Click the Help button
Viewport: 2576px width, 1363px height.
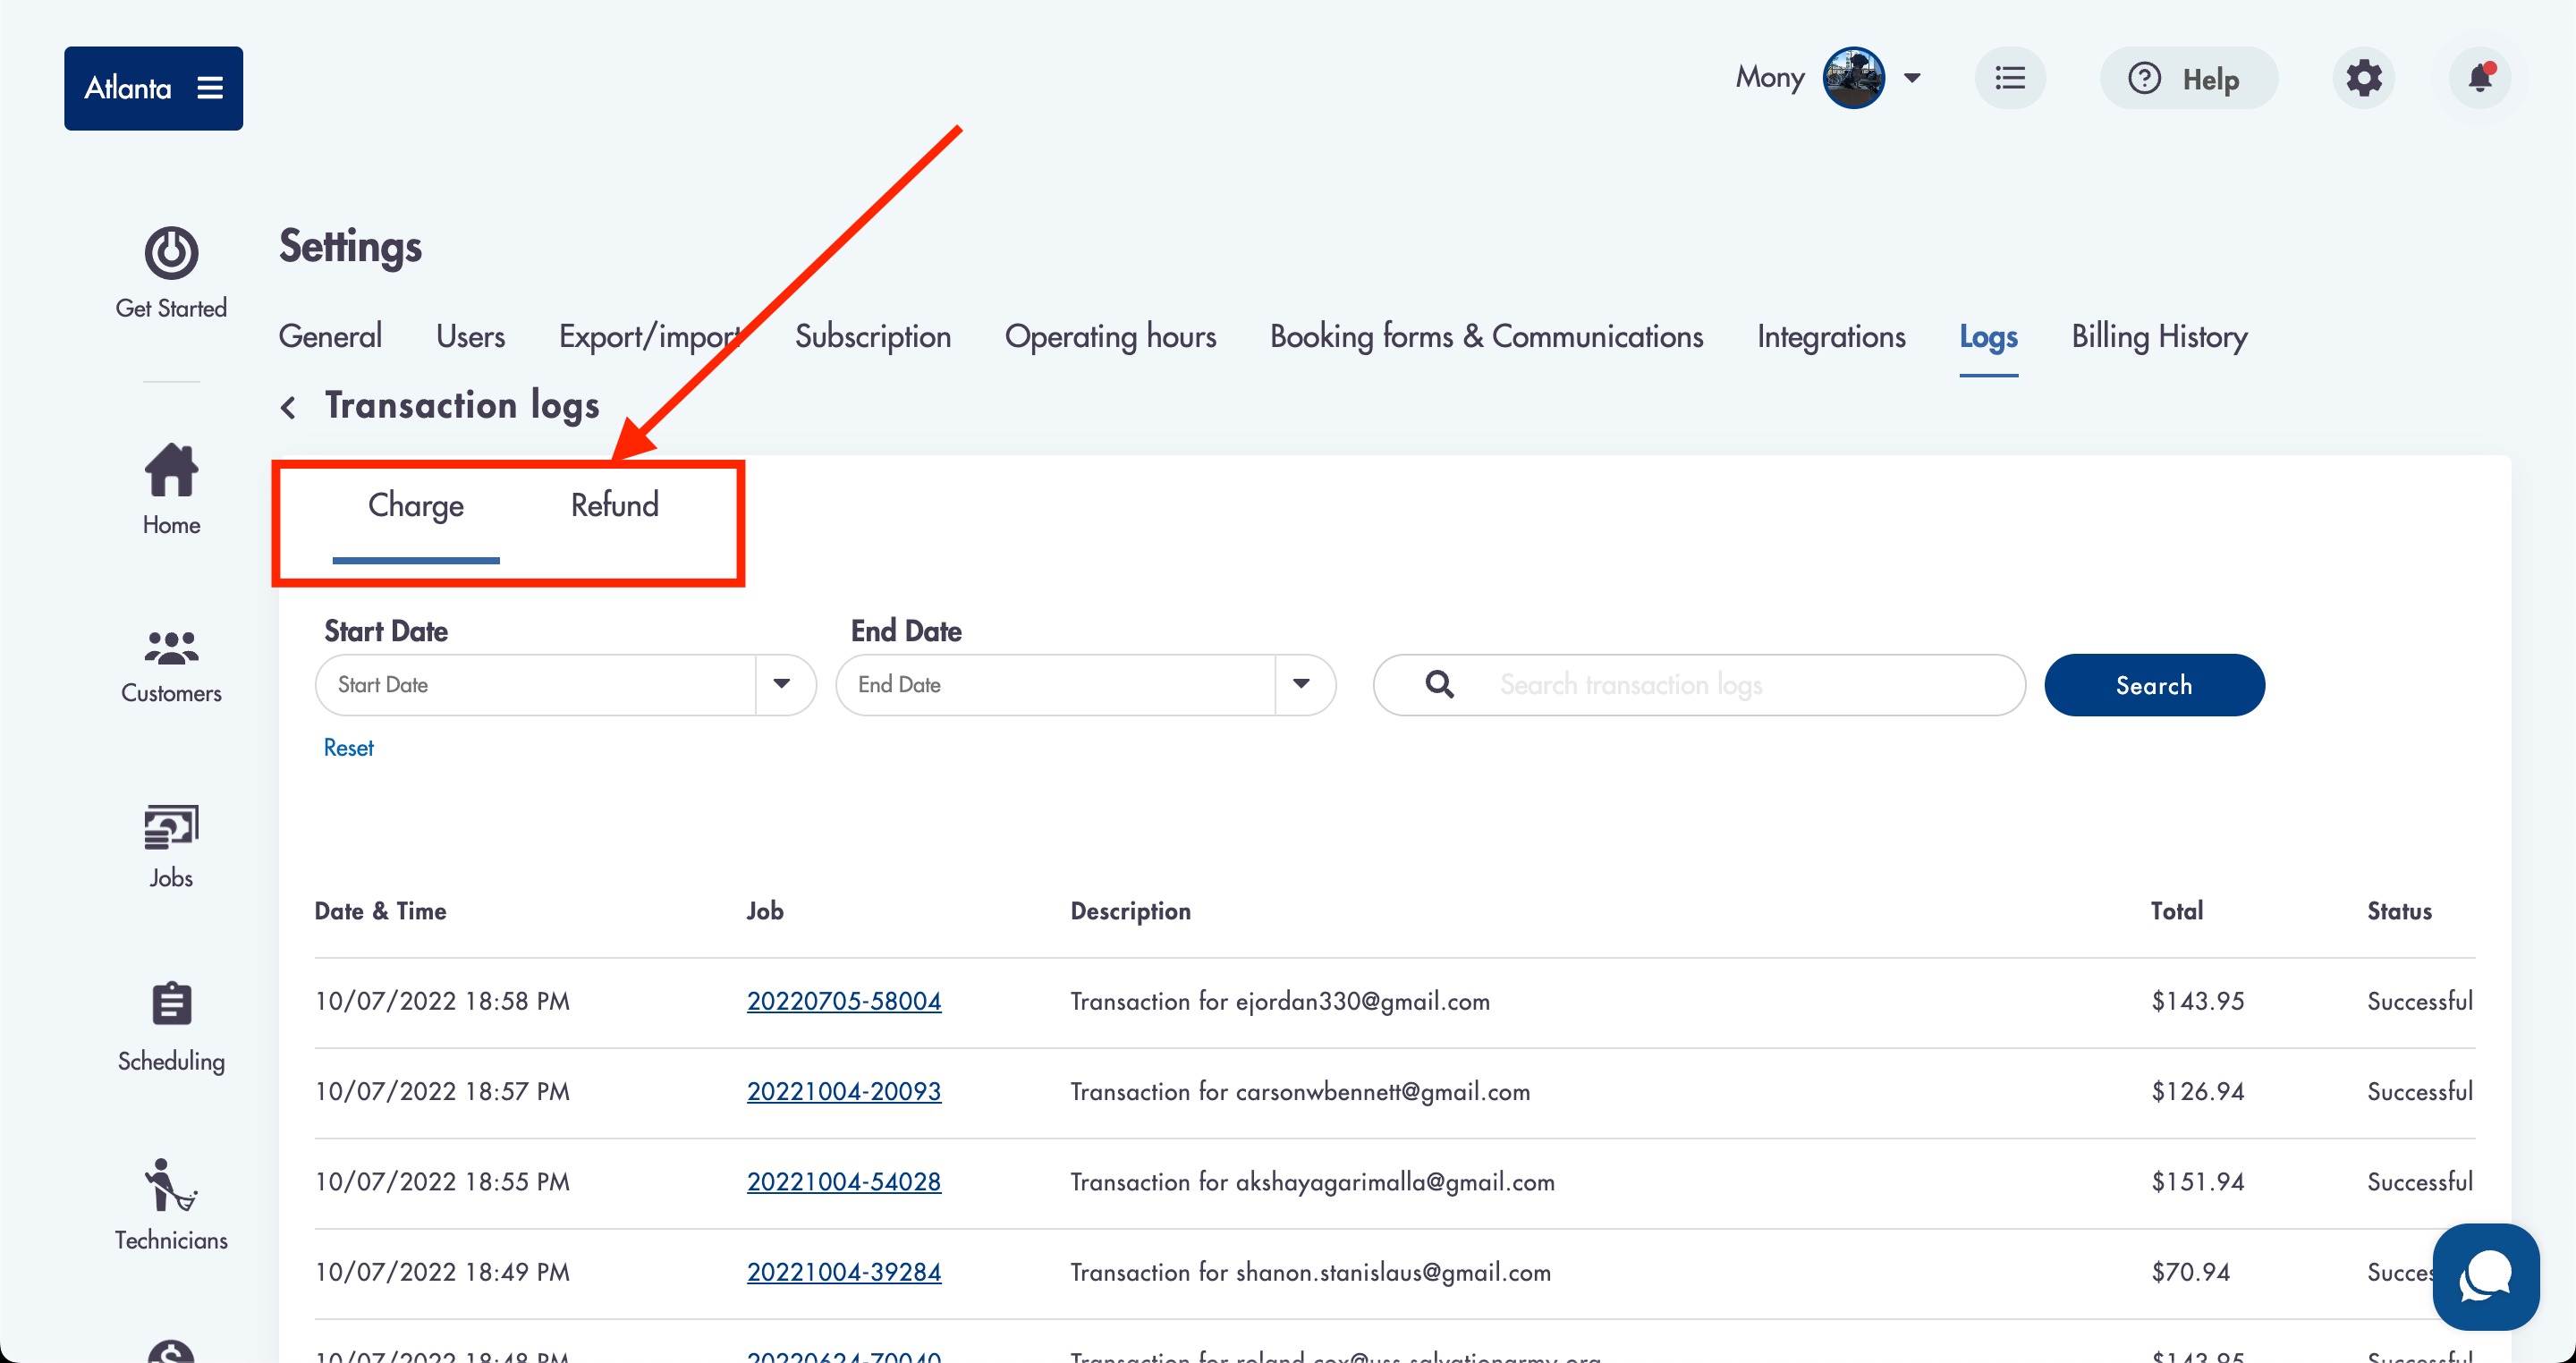2188,78
